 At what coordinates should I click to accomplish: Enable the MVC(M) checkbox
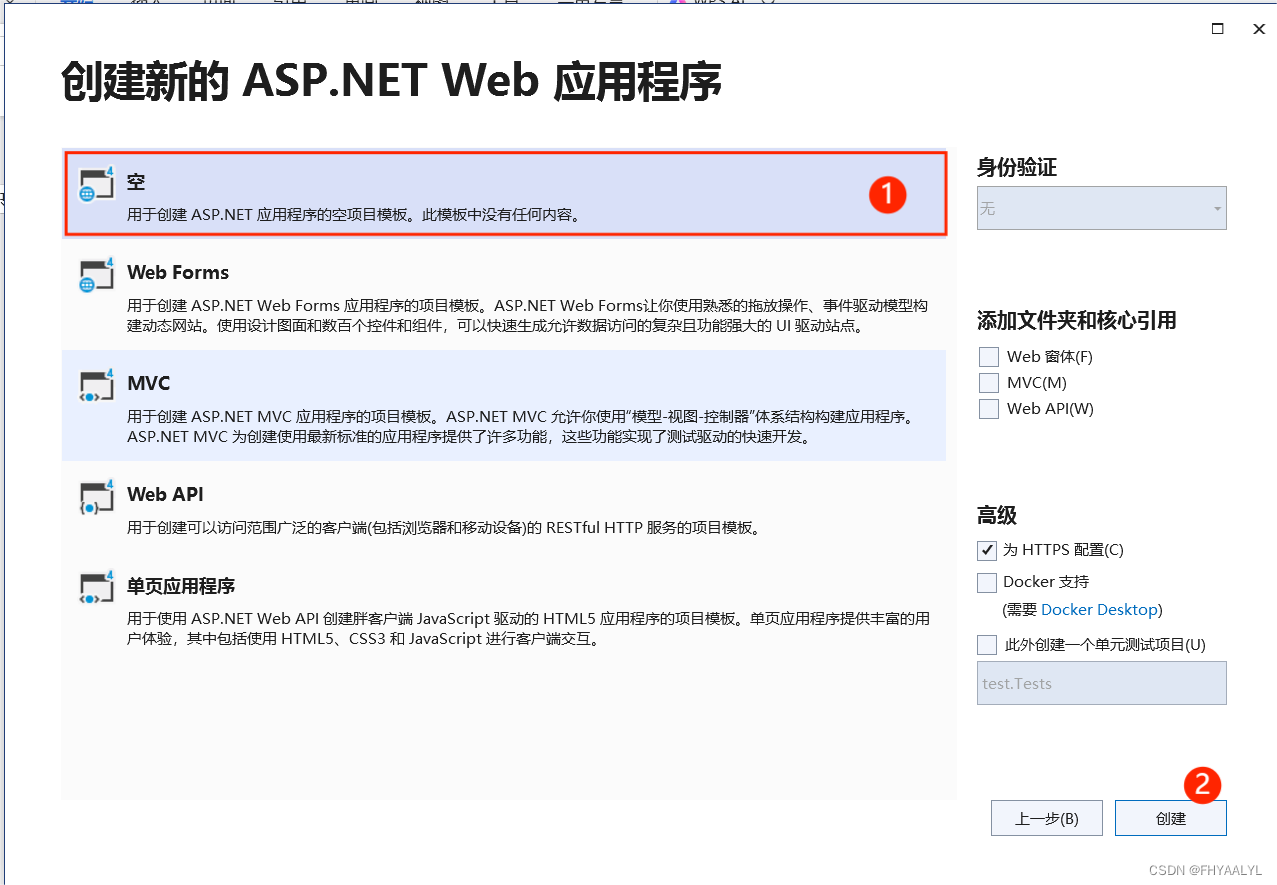(989, 383)
